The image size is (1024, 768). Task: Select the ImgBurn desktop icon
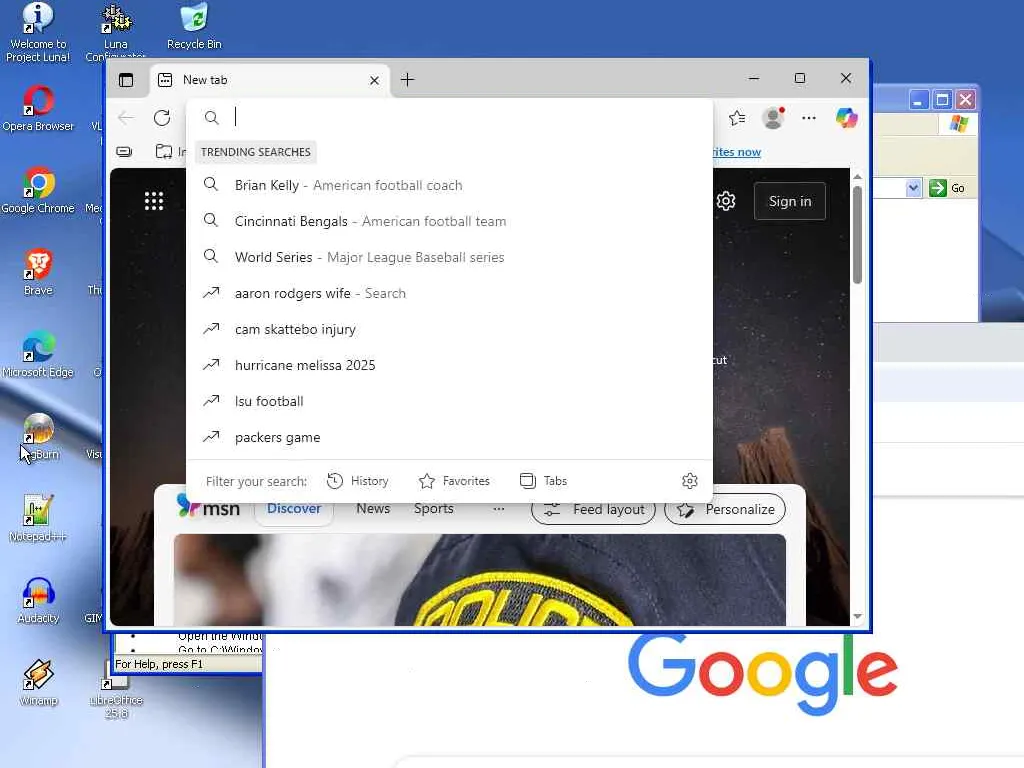click(38, 436)
